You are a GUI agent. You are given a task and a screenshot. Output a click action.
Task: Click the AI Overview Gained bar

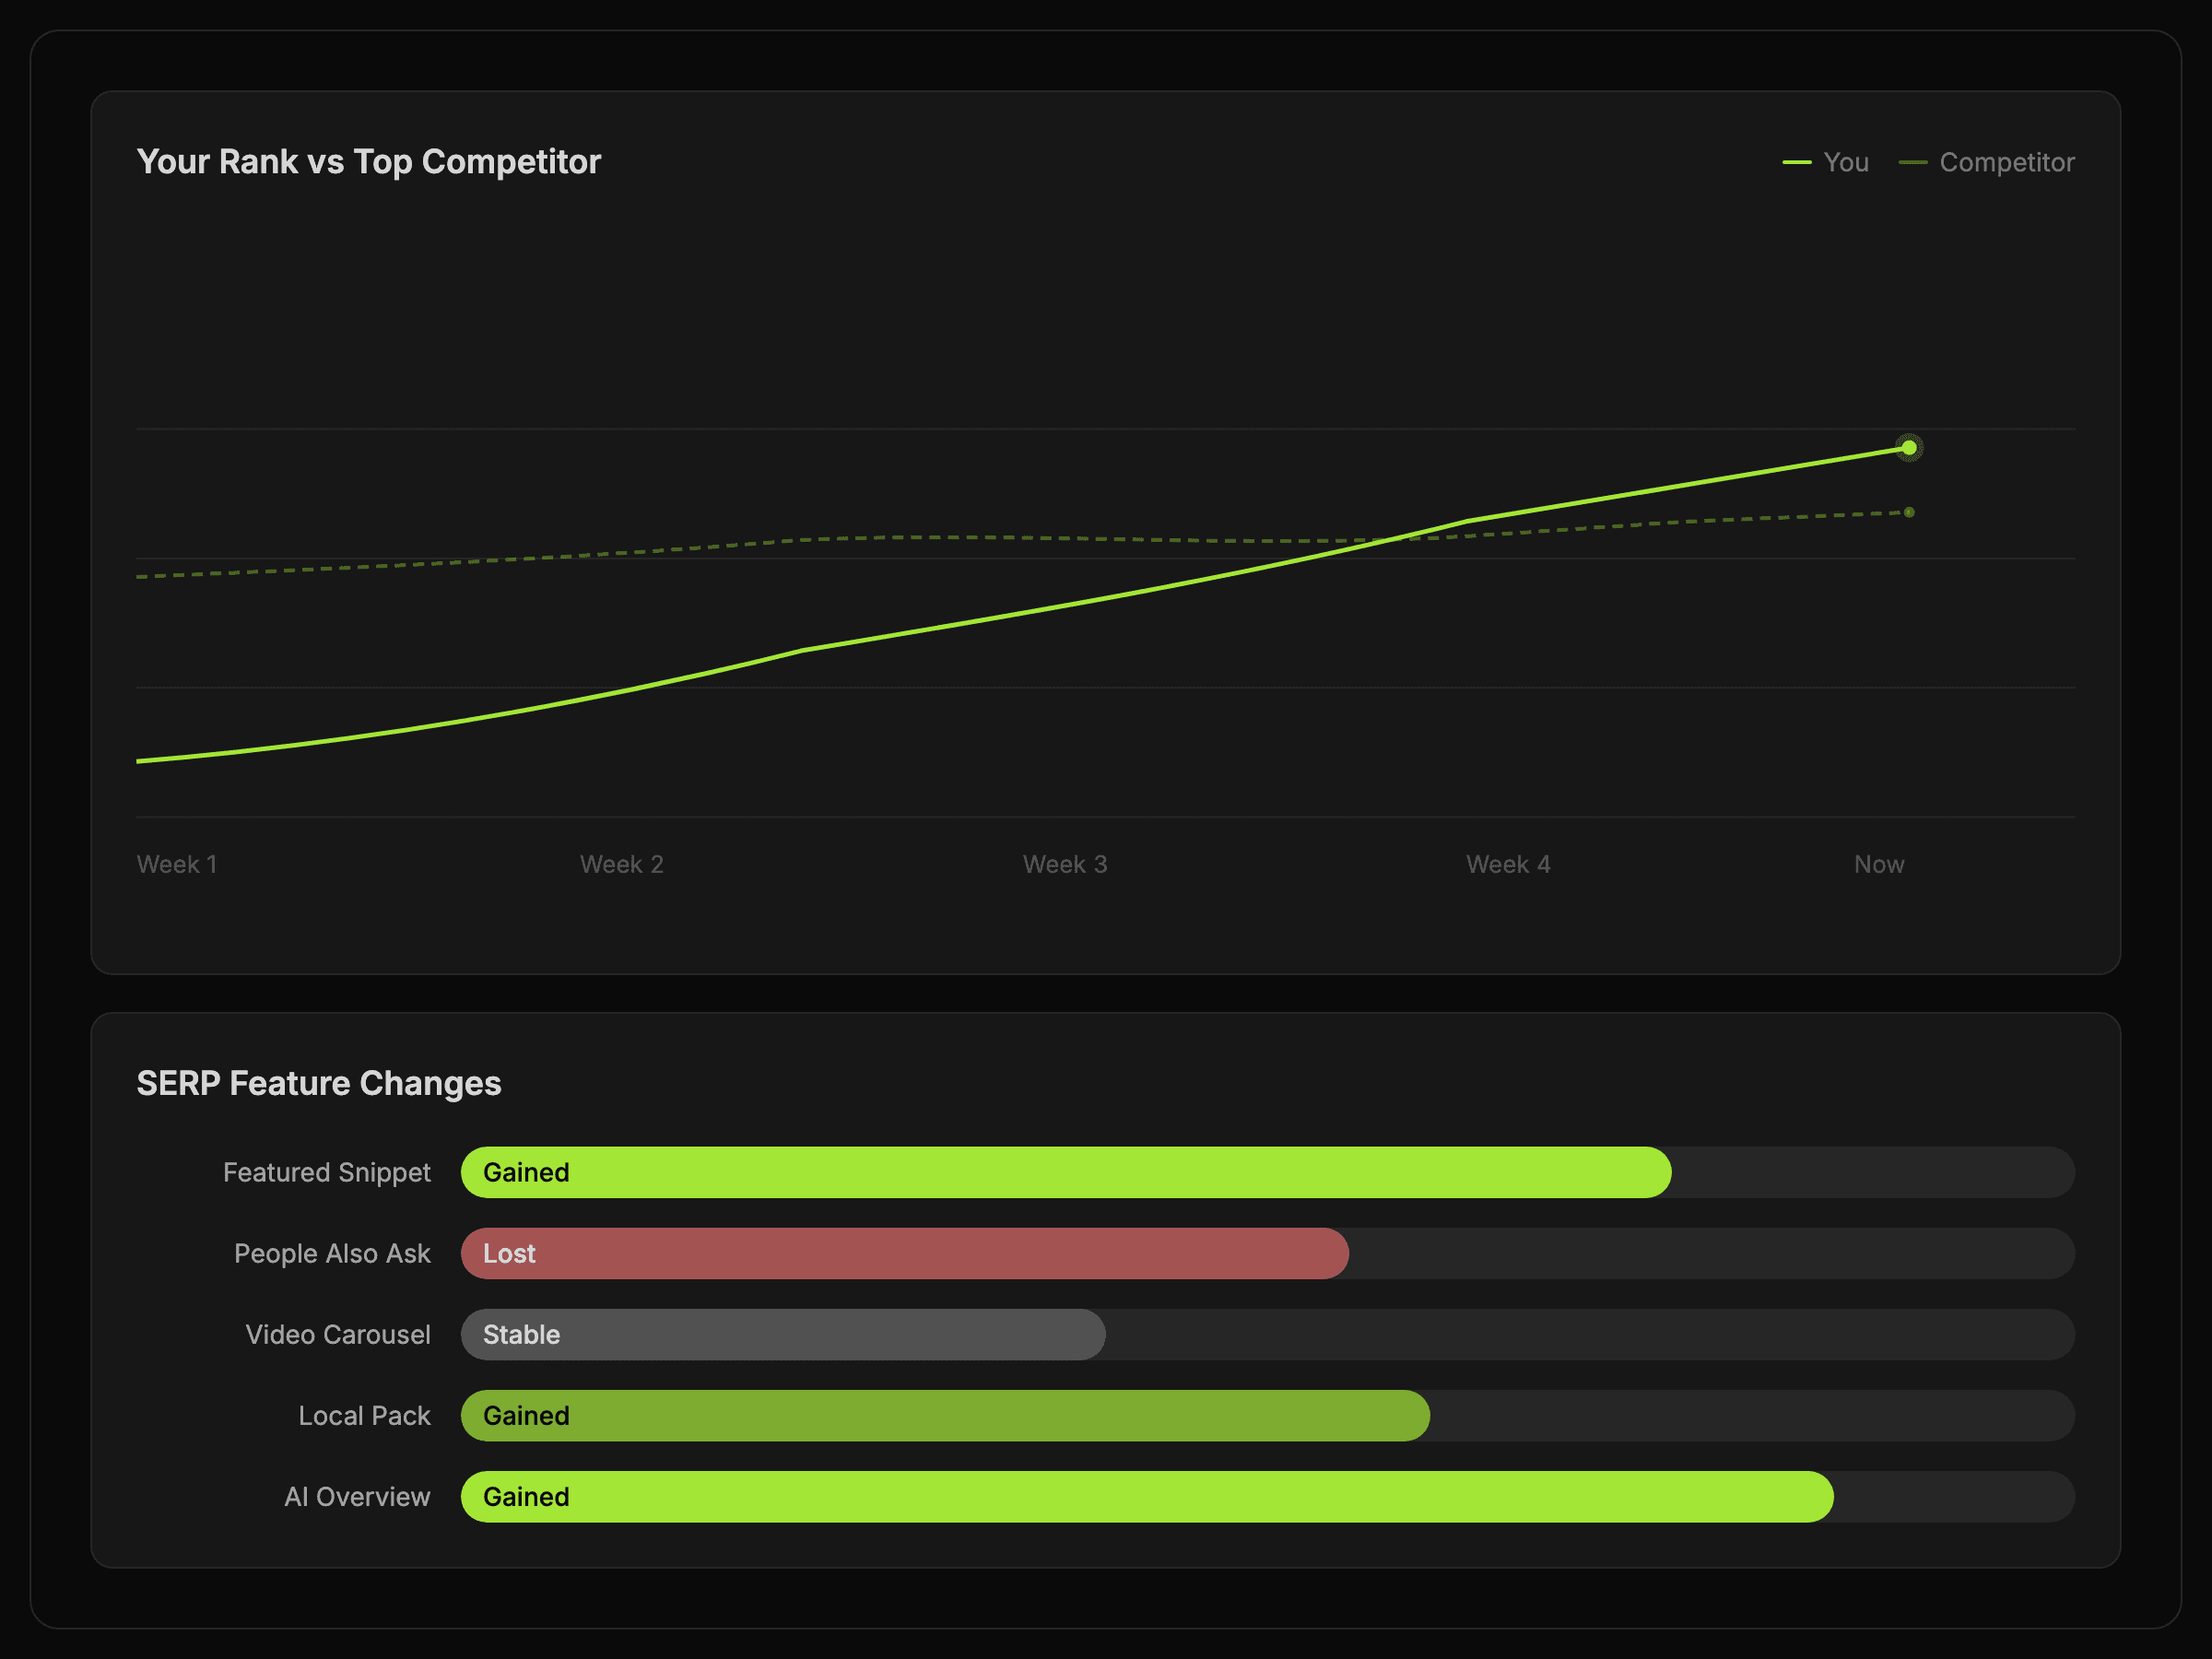[1146, 1496]
